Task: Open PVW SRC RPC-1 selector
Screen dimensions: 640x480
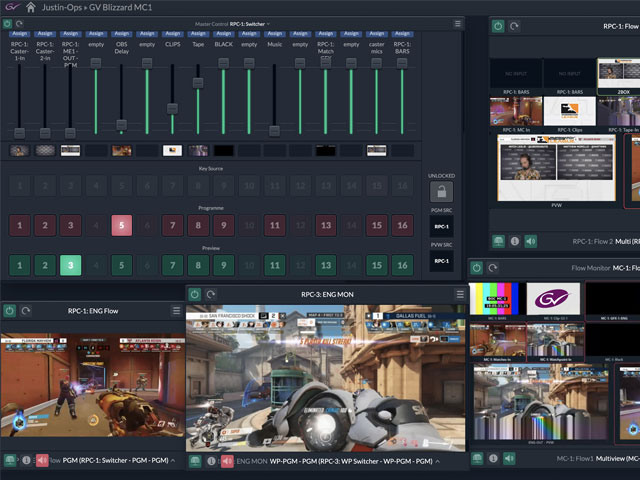Action: [x=441, y=261]
